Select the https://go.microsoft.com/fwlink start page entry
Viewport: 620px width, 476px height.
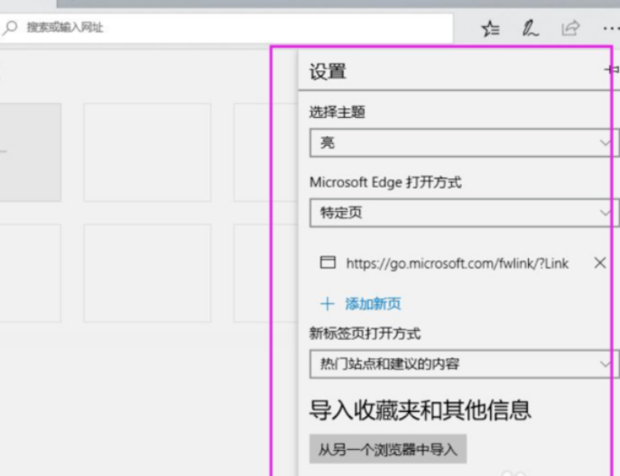pos(457,263)
